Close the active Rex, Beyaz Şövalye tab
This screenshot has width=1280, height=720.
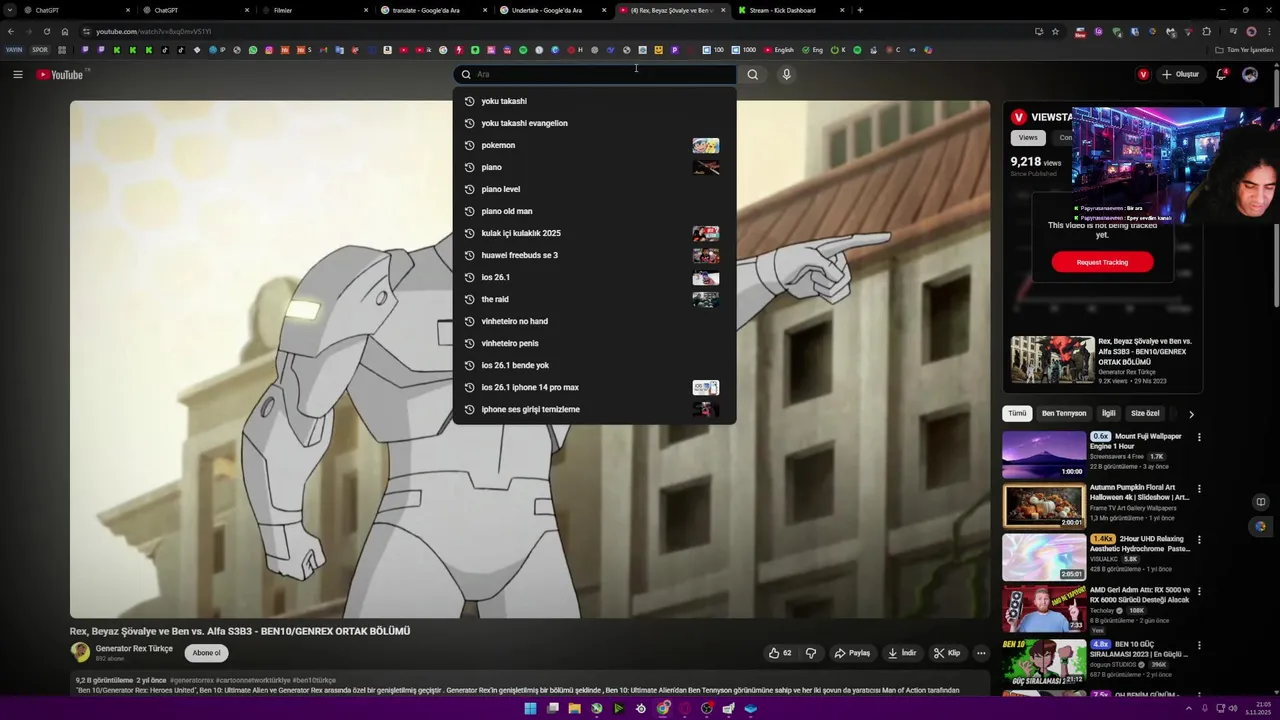point(723,10)
